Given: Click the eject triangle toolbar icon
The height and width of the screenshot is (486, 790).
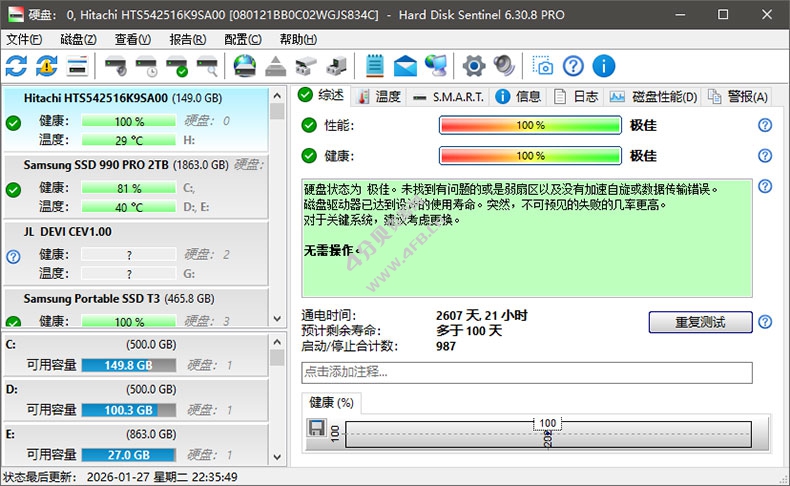Looking at the screenshot, I should click(x=276, y=66).
